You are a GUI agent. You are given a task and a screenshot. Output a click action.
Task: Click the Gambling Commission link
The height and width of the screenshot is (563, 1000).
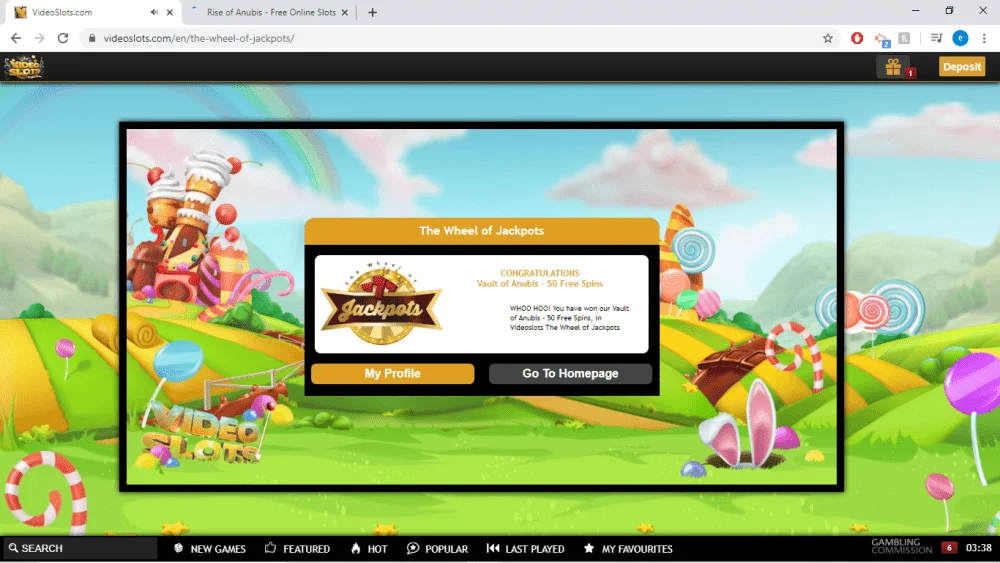pos(901,546)
